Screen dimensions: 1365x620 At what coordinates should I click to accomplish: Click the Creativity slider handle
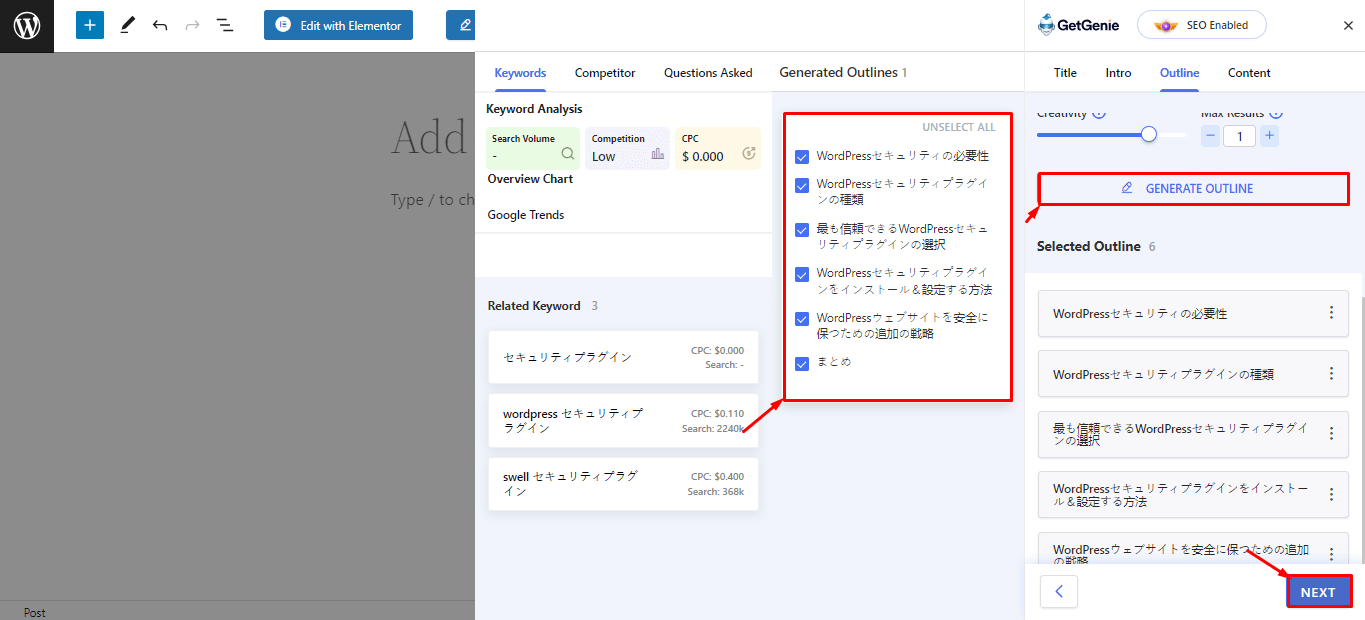click(1149, 134)
